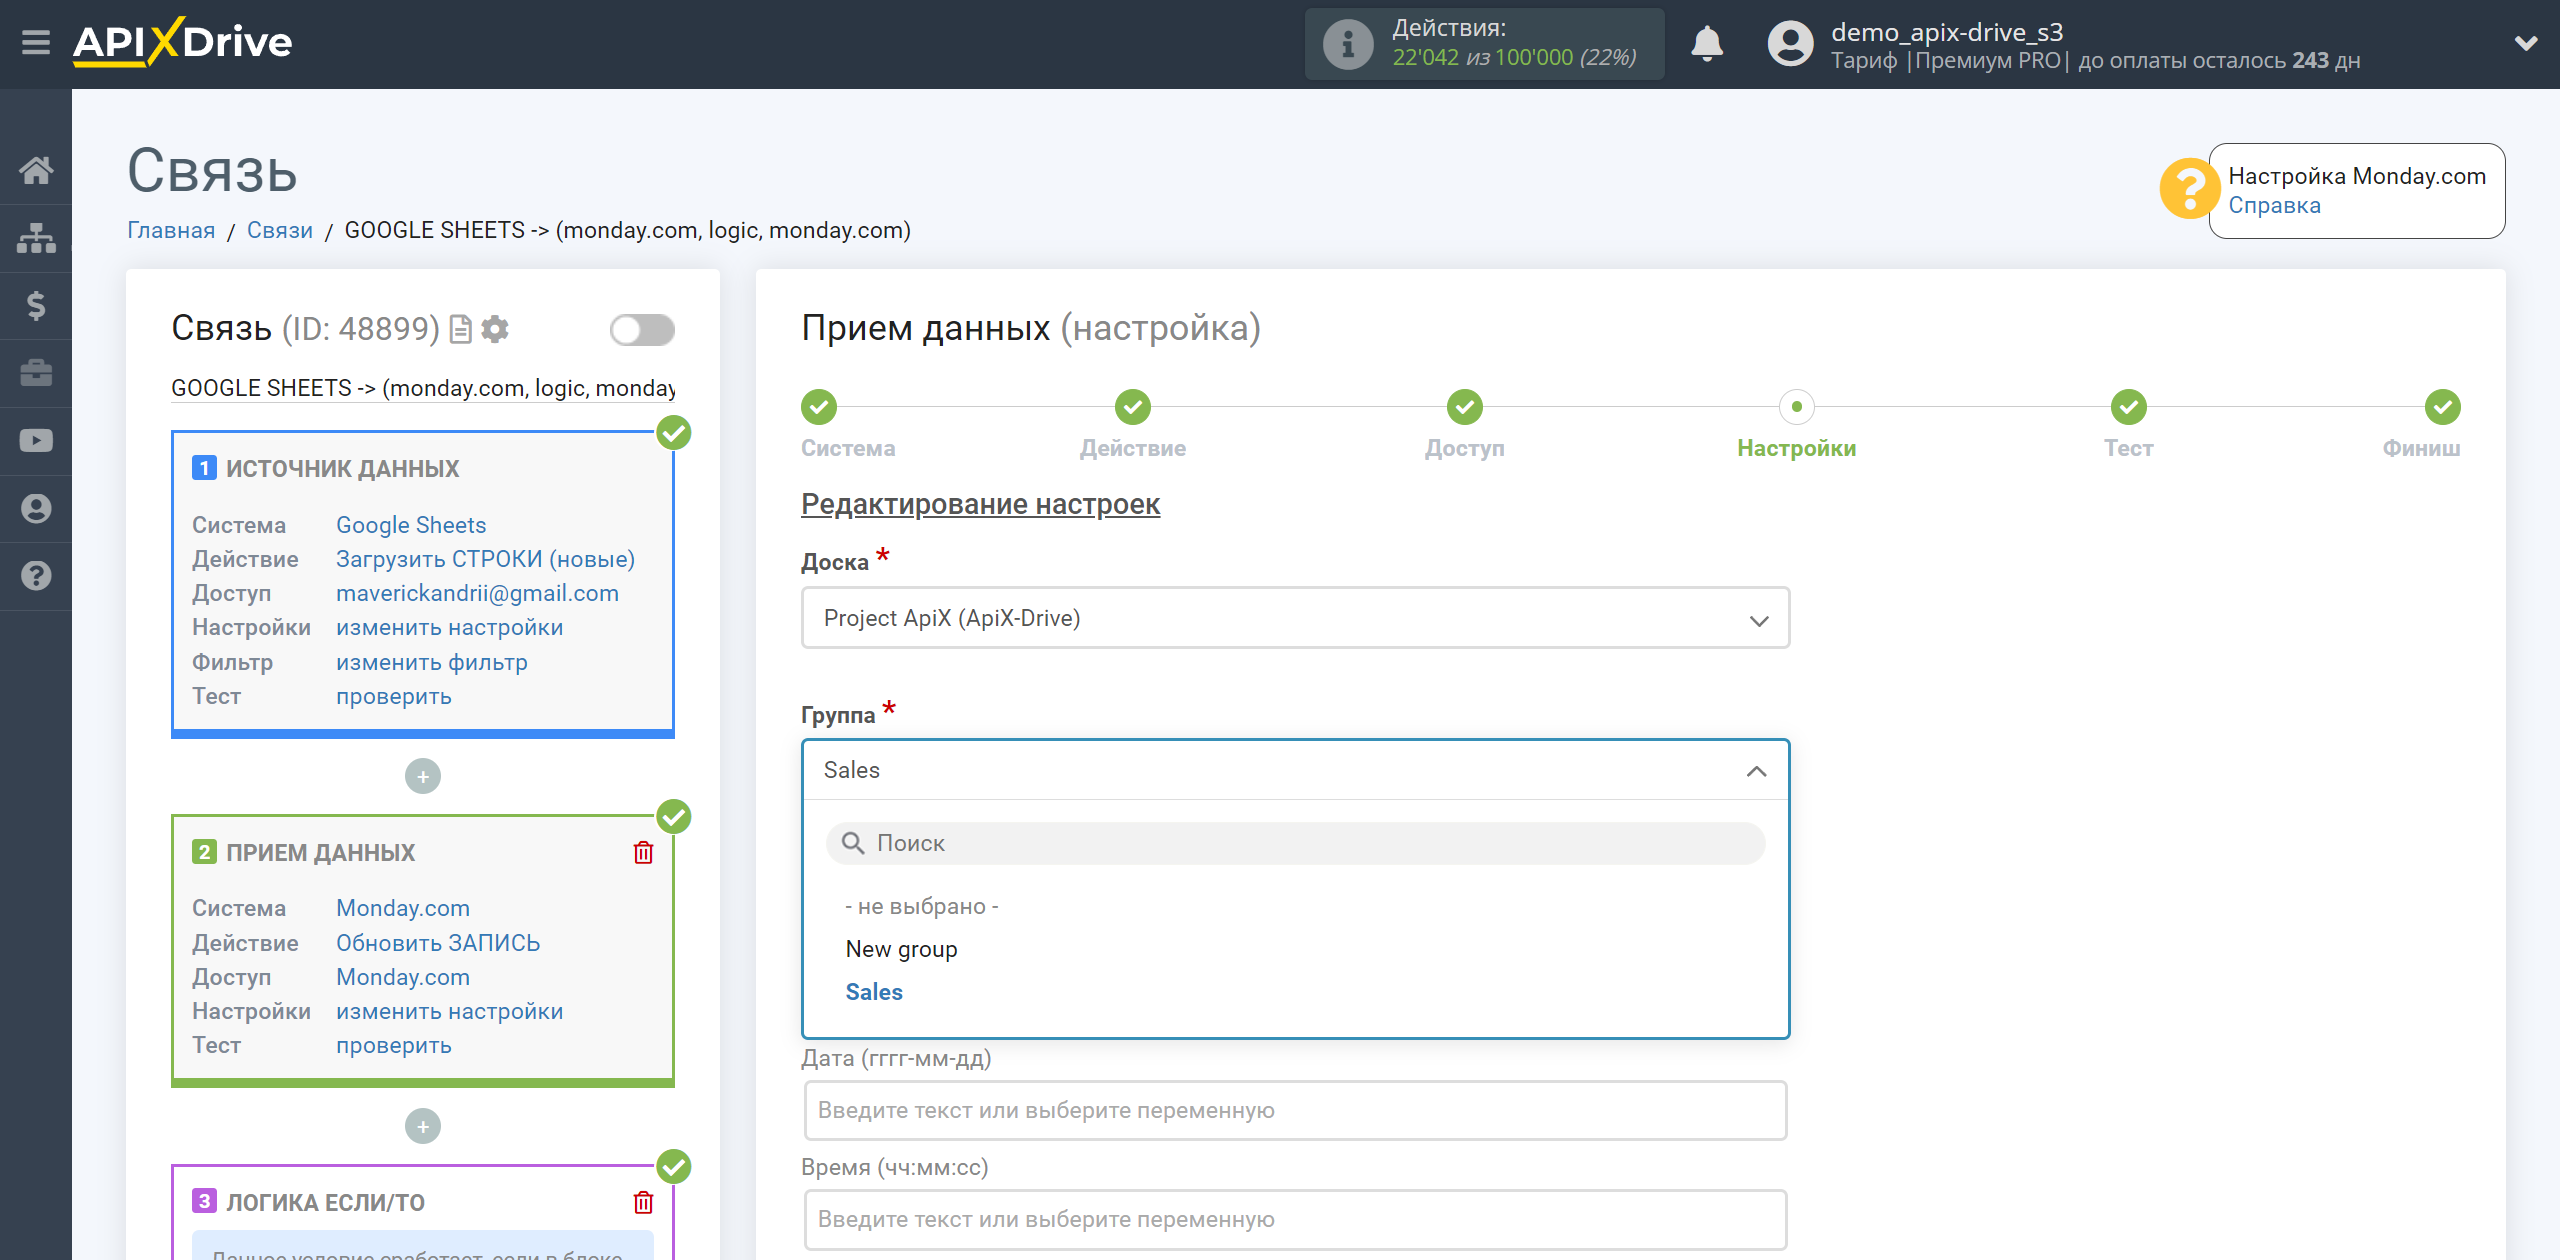The image size is (2560, 1260).
Task: Open the hamburger menu
Action: tap(36, 43)
